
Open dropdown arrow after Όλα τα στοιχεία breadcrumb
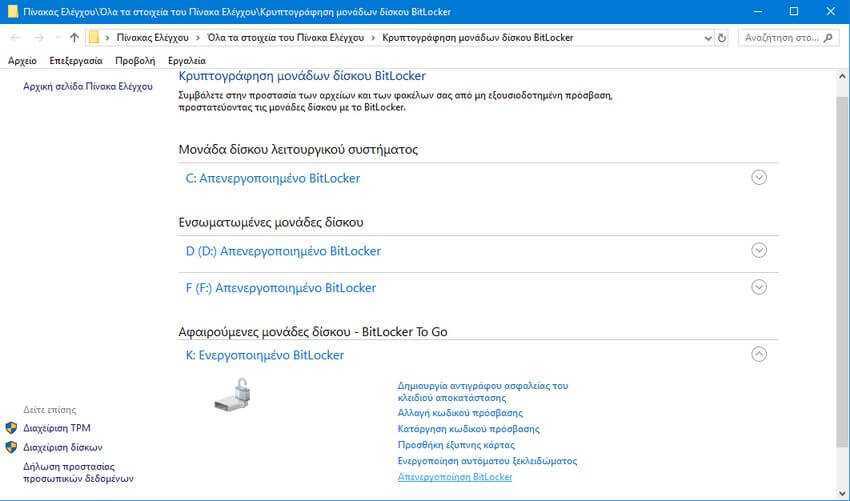click(373, 37)
